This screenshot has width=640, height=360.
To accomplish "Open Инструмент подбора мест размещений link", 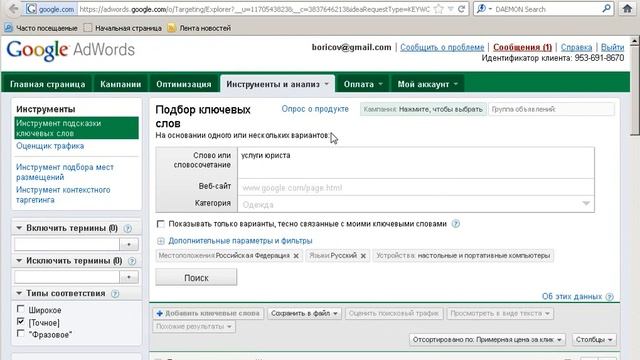I will 65,172.
